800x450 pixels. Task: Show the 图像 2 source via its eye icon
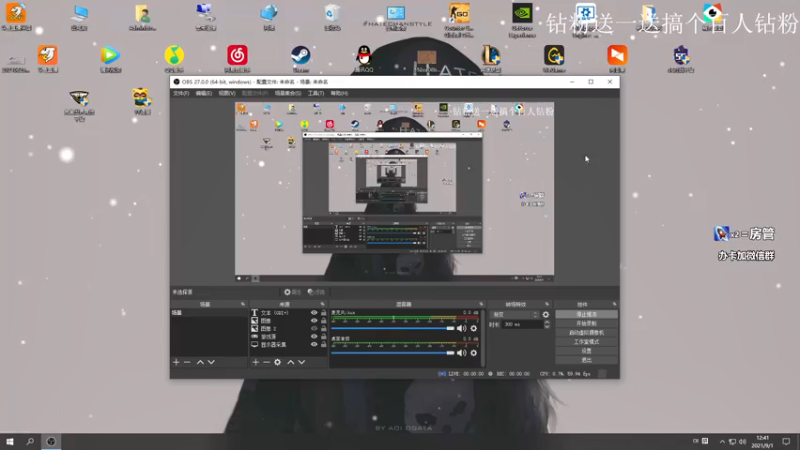[314, 329]
